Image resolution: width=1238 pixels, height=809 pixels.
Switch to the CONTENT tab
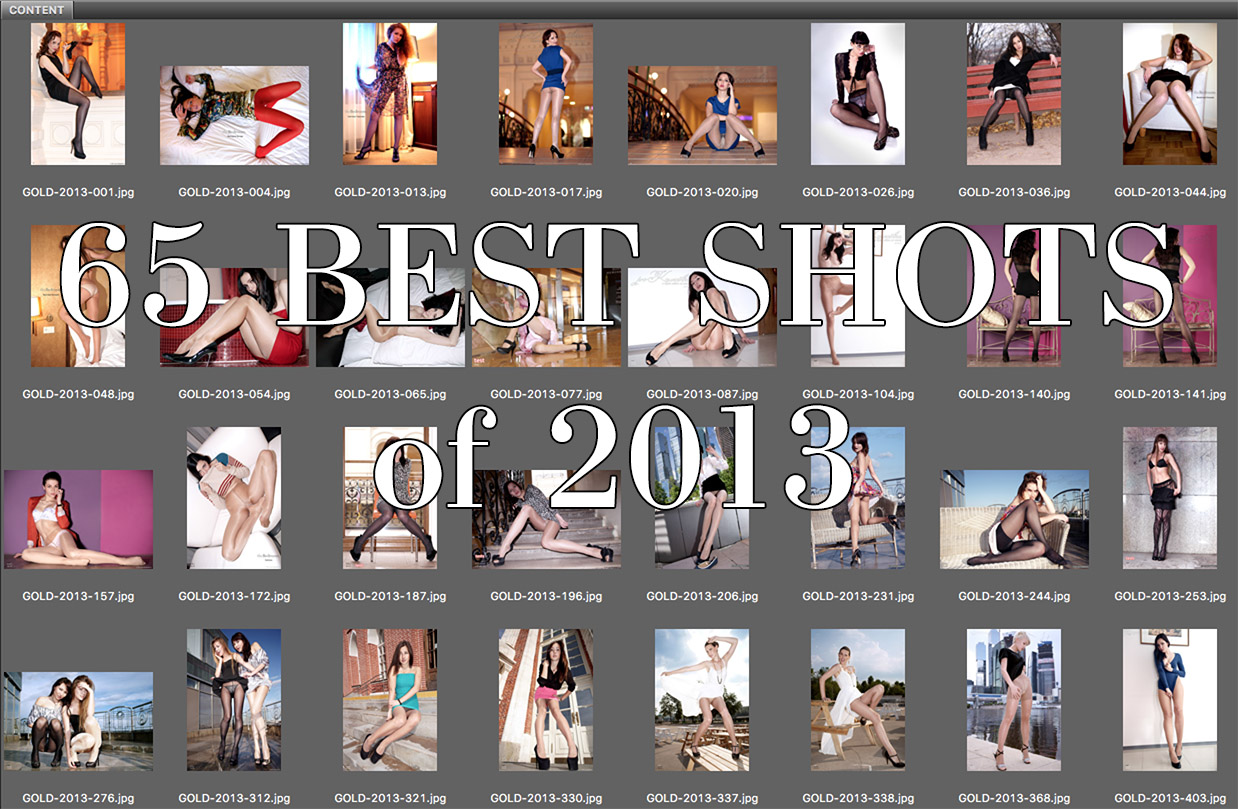[x=37, y=9]
